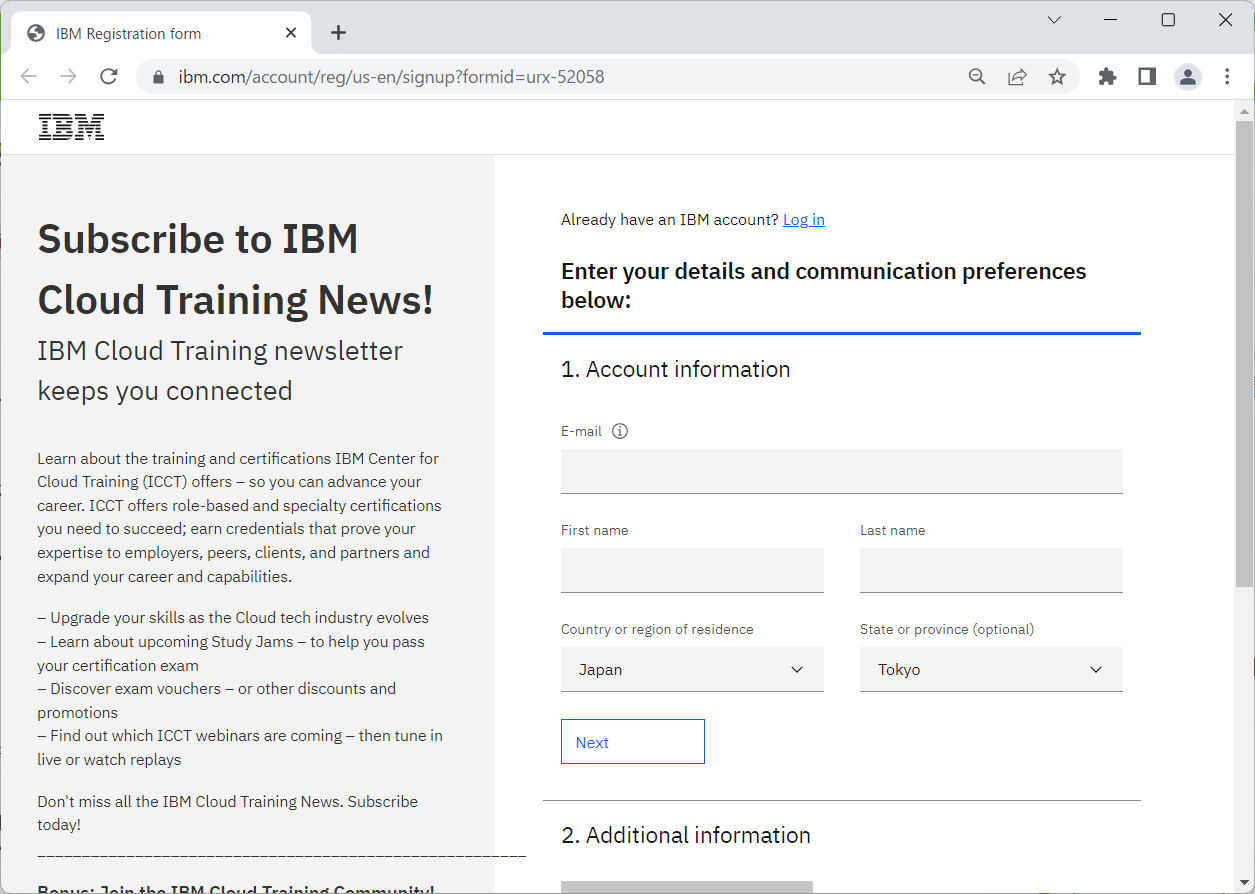Reload the registration page

point(108,76)
